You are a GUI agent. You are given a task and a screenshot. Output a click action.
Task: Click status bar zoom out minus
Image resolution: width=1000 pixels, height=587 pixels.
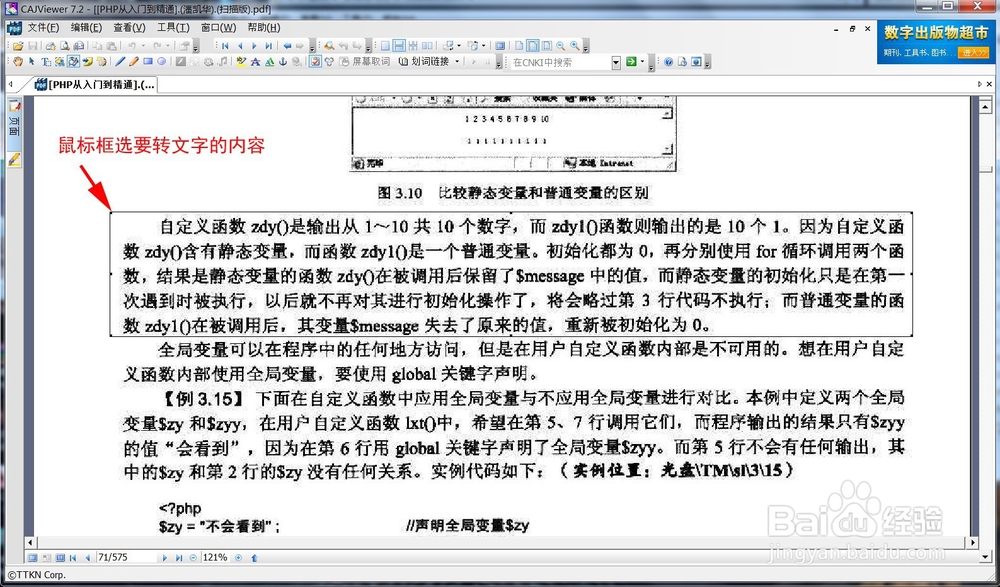(193, 557)
